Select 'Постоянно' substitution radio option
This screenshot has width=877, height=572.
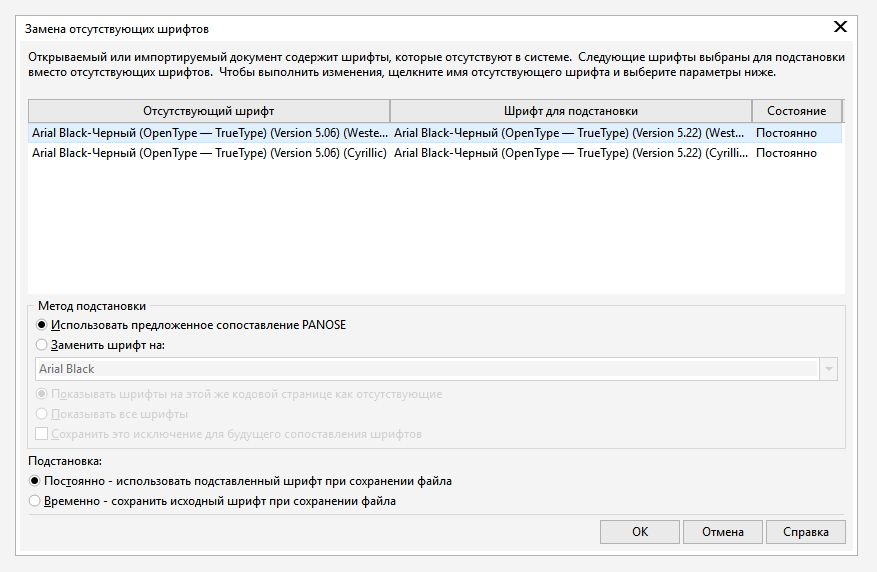click(x=35, y=481)
